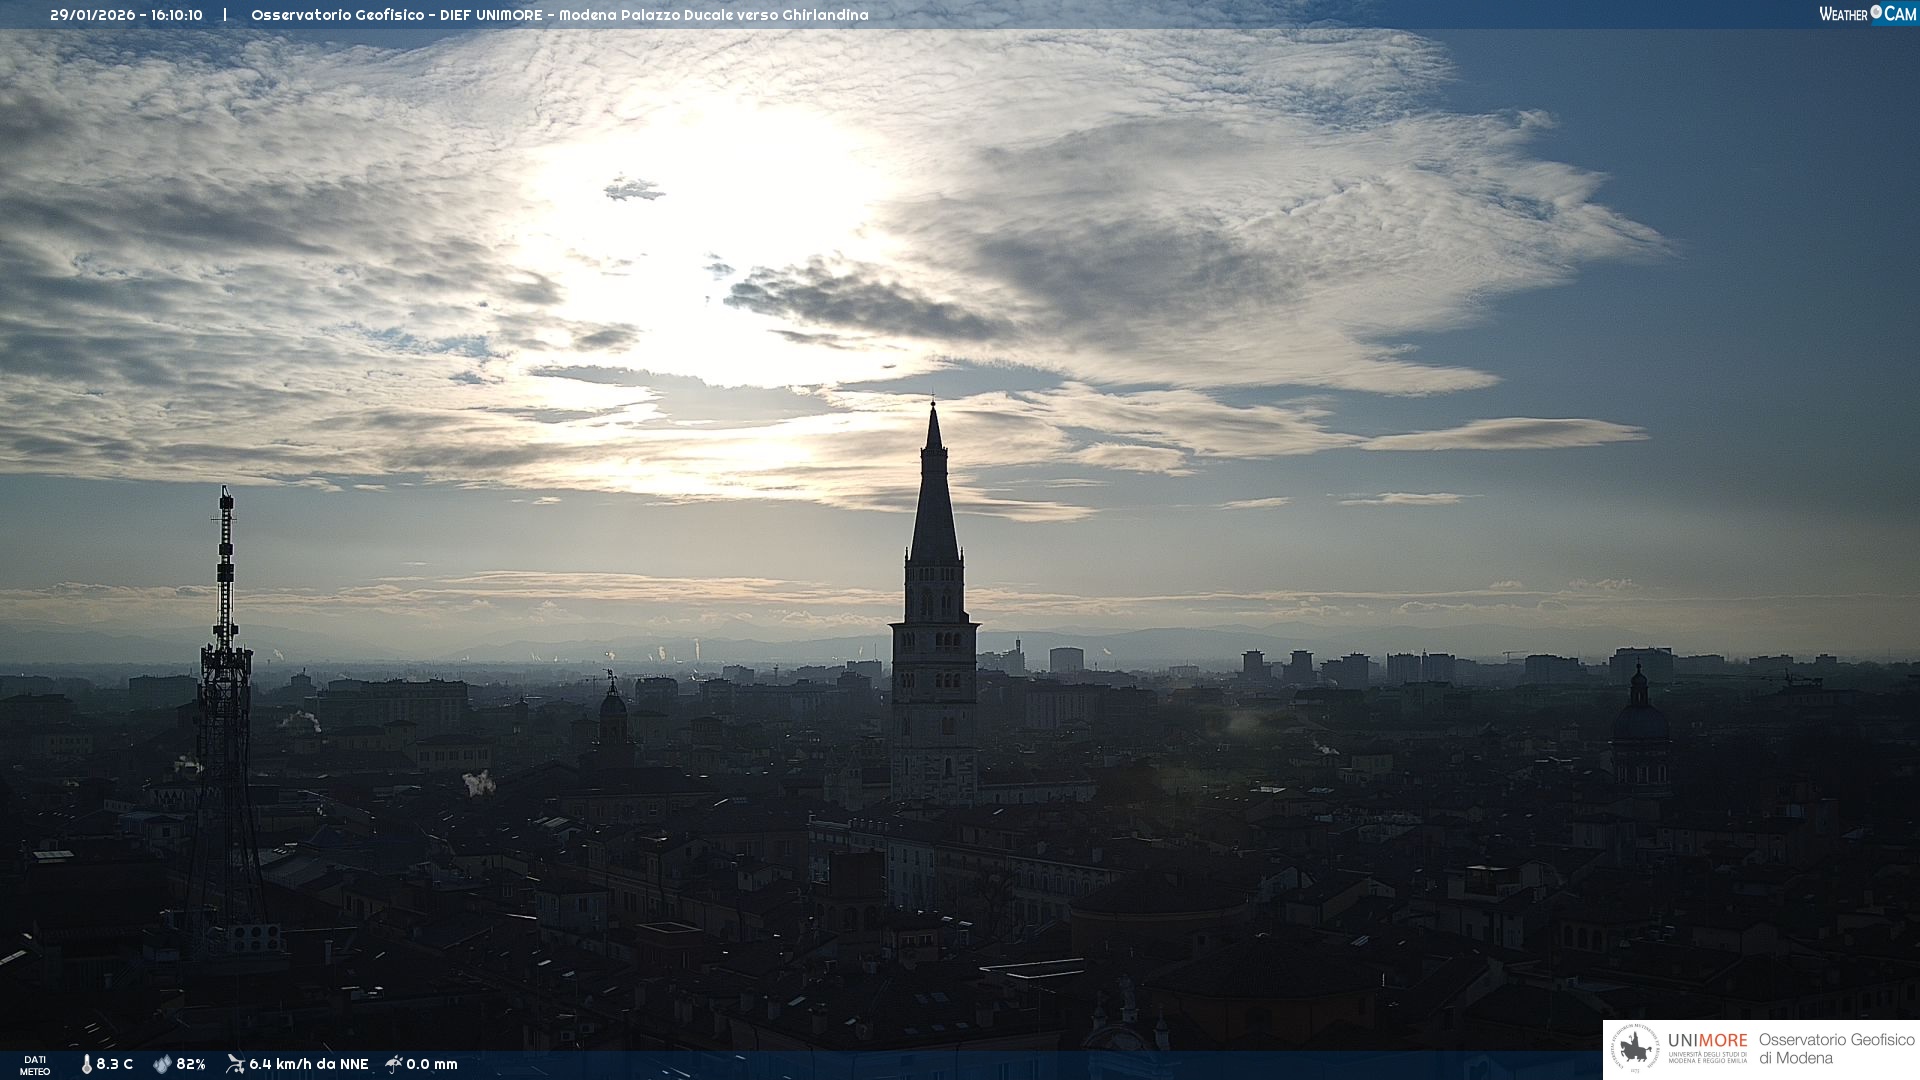Click the WeatherCam camera lens icon
1920x1080 pixels.
(x=1876, y=12)
